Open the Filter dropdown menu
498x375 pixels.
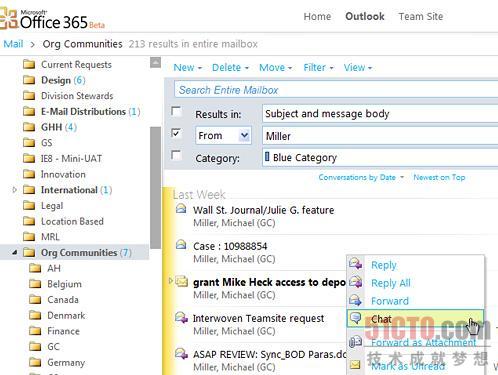click(x=318, y=68)
